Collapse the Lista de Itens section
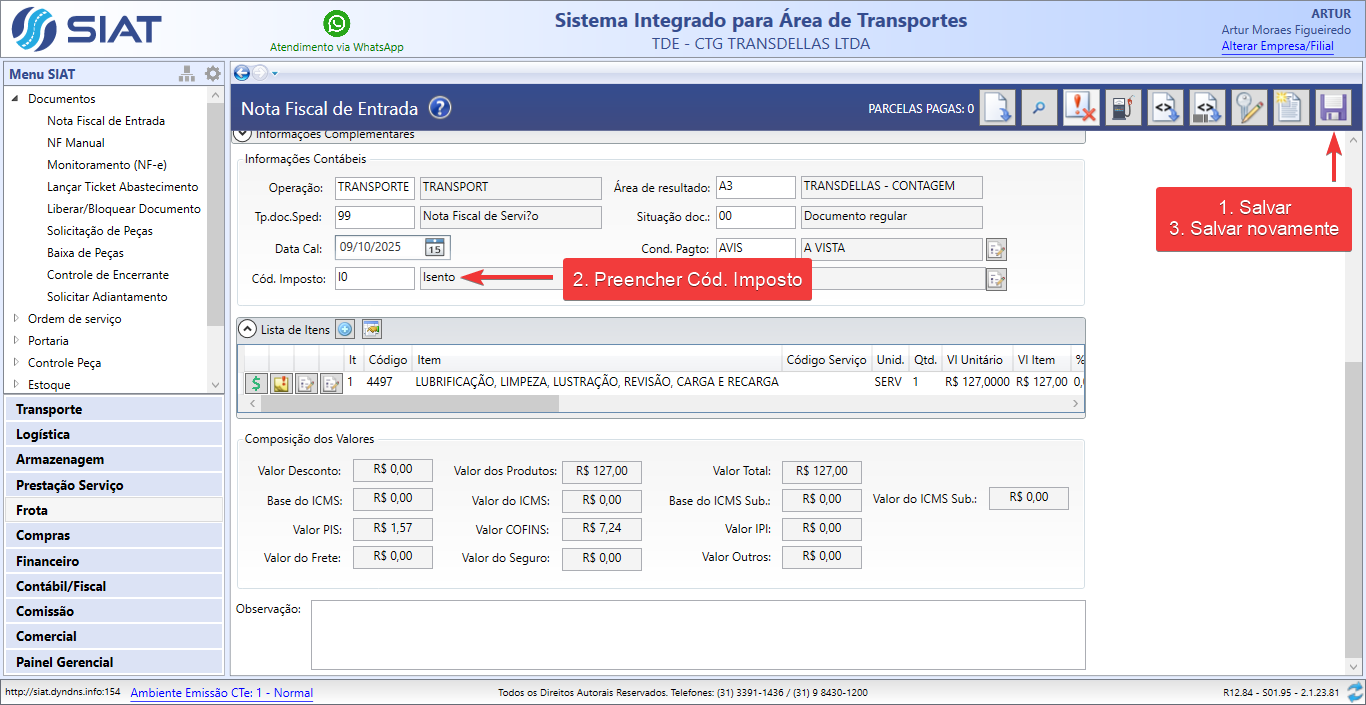The width and height of the screenshot is (1366, 705). point(247,329)
